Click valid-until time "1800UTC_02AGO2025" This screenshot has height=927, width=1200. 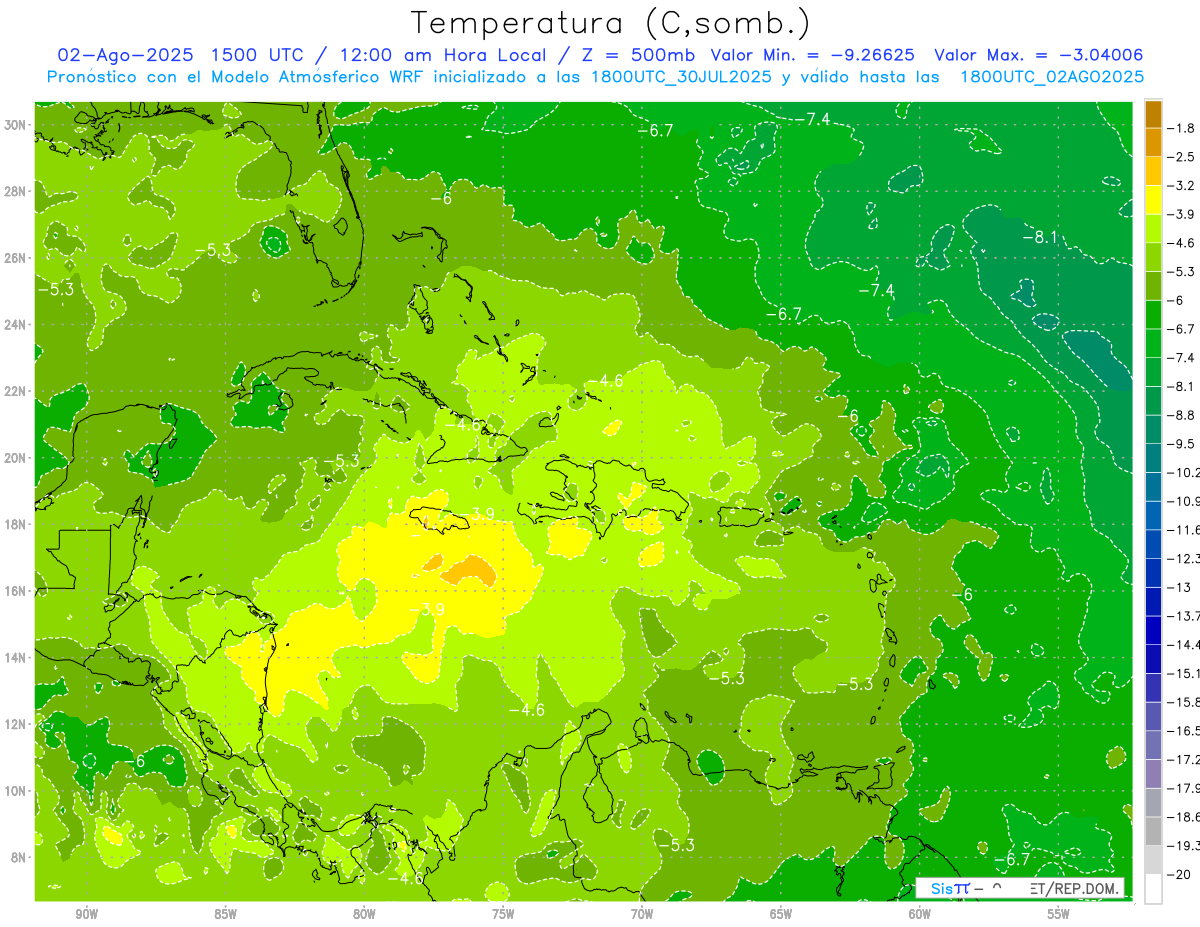tap(1052, 76)
